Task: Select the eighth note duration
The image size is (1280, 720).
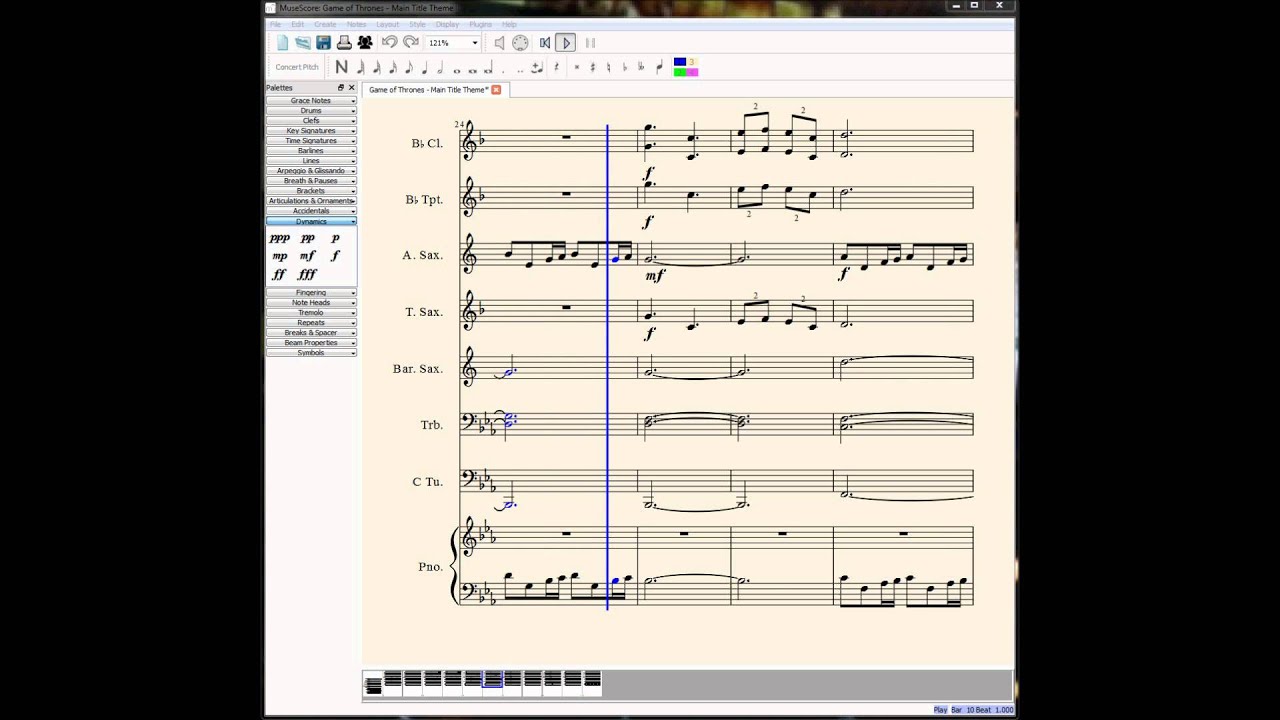Action: tap(408, 68)
